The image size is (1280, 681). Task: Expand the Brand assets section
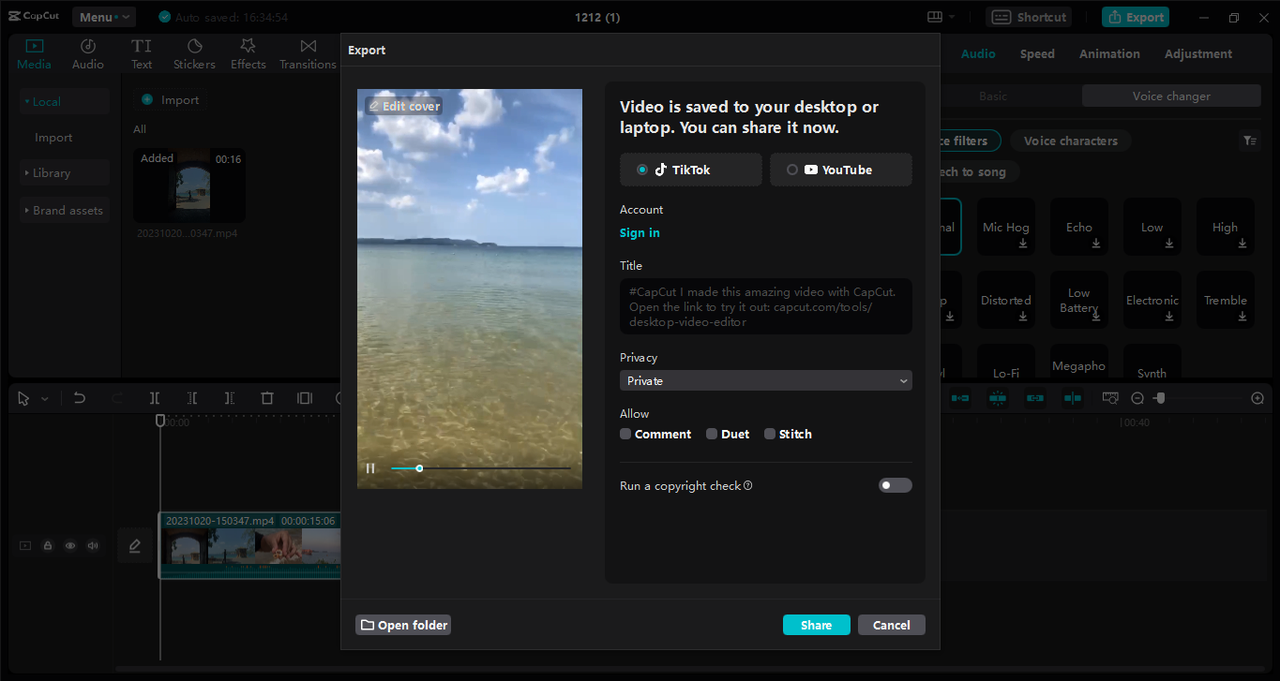64,210
